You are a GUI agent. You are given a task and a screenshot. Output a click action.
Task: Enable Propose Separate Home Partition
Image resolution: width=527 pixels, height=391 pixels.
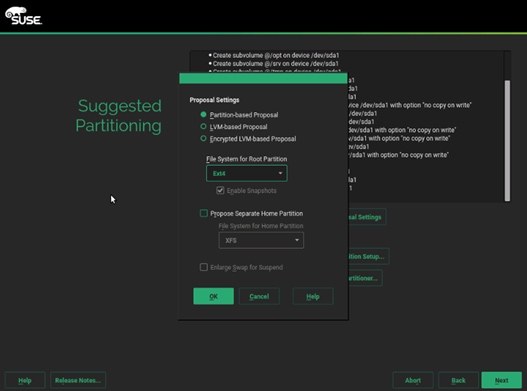pos(204,213)
